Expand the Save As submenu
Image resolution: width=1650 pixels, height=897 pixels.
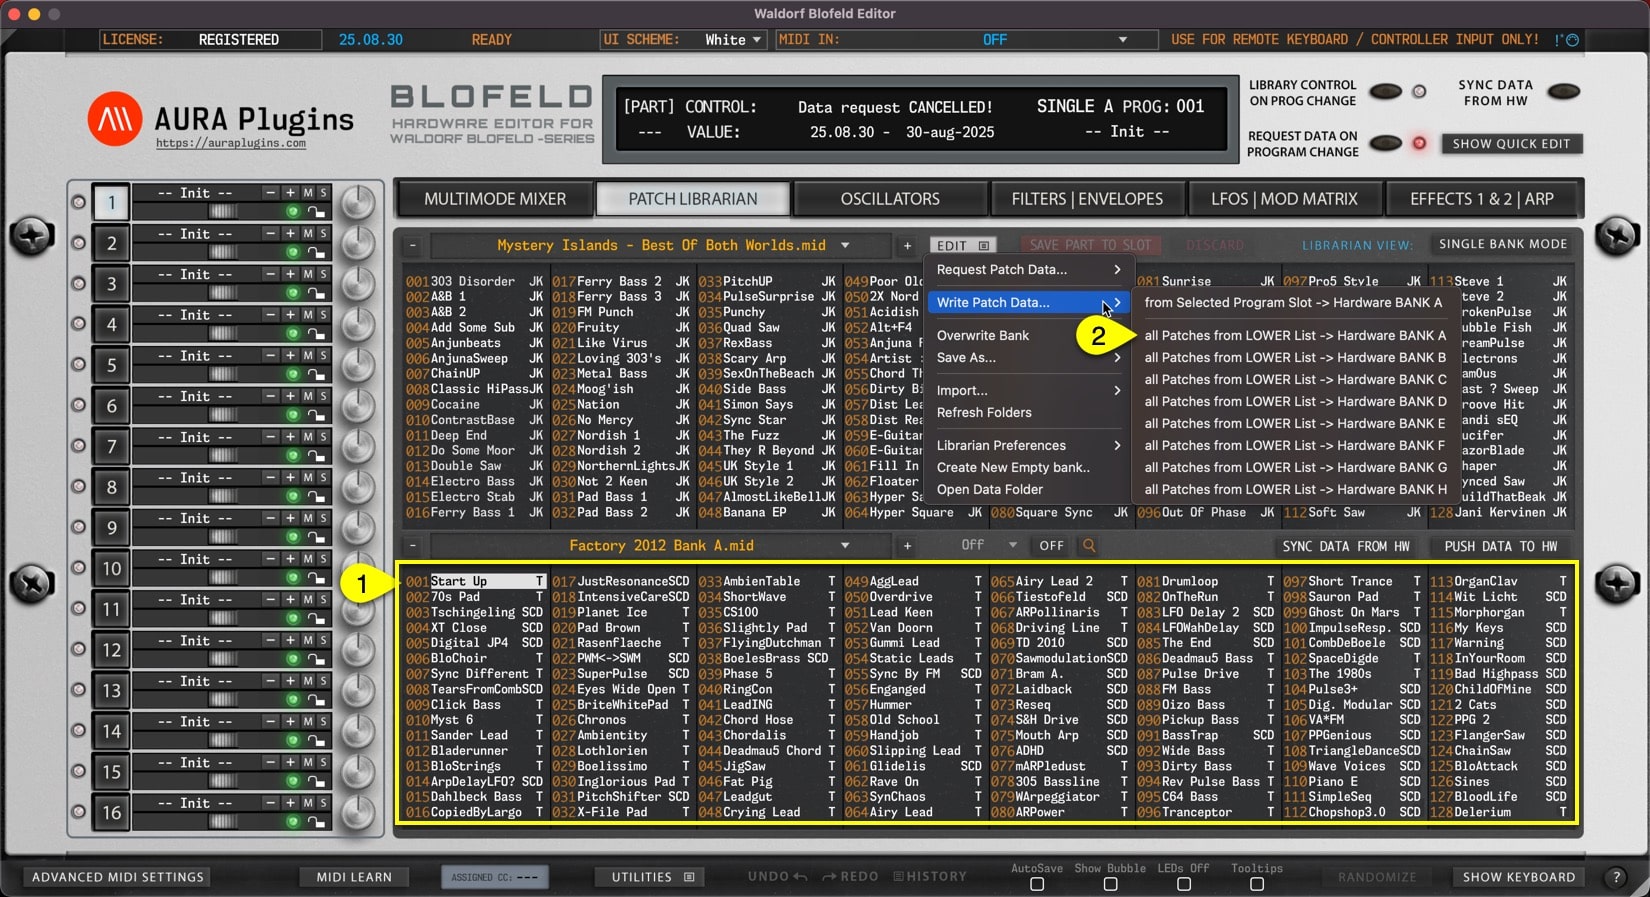tap(1029, 357)
